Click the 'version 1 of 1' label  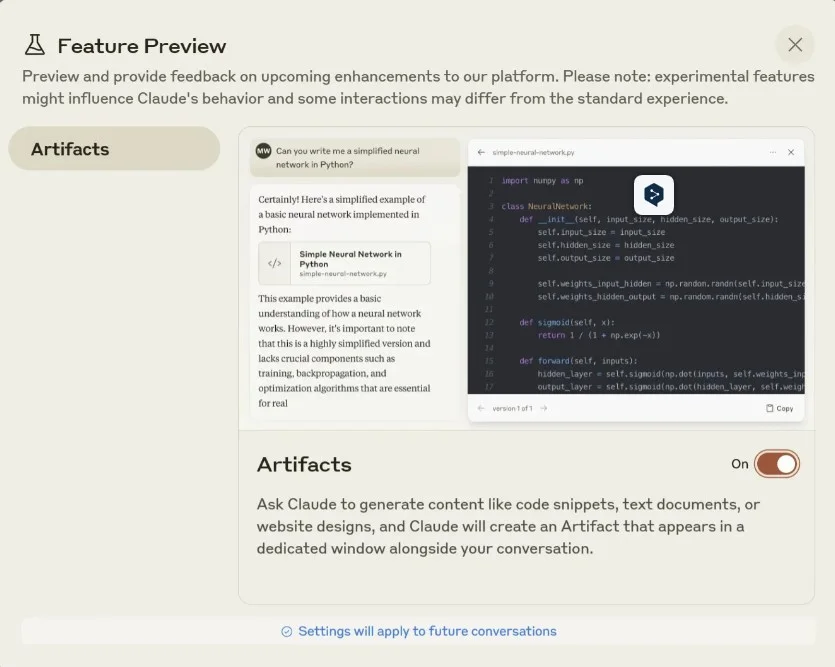[512, 408]
